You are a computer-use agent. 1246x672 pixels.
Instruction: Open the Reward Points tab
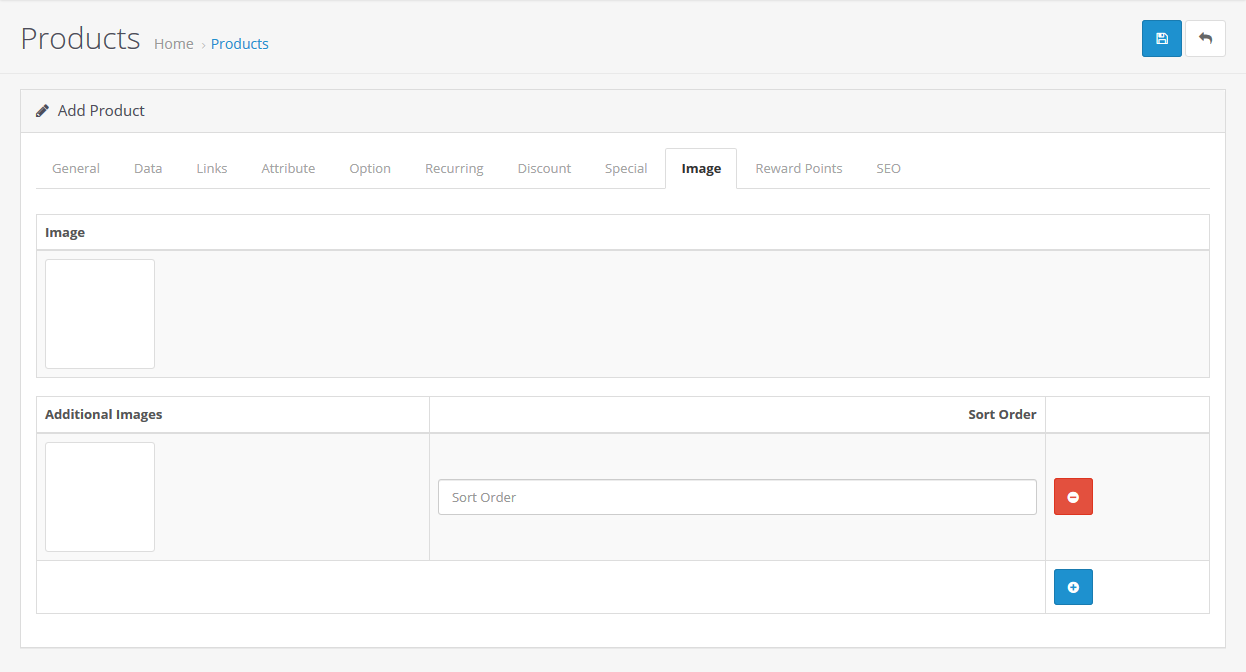[799, 168]
